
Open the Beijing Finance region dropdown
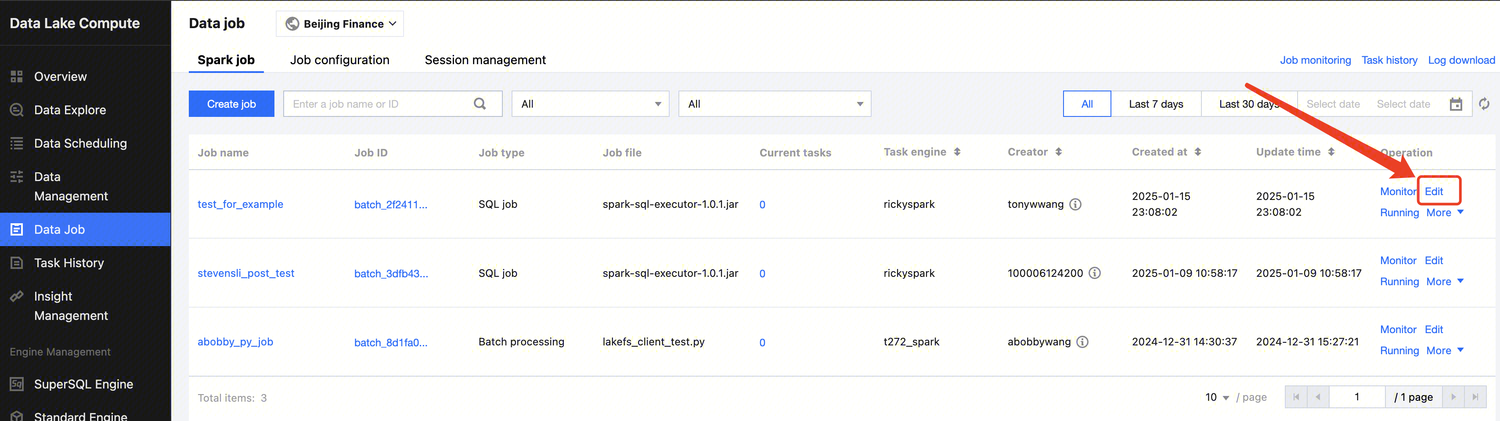pyautogui.click(x=340, y=24)
